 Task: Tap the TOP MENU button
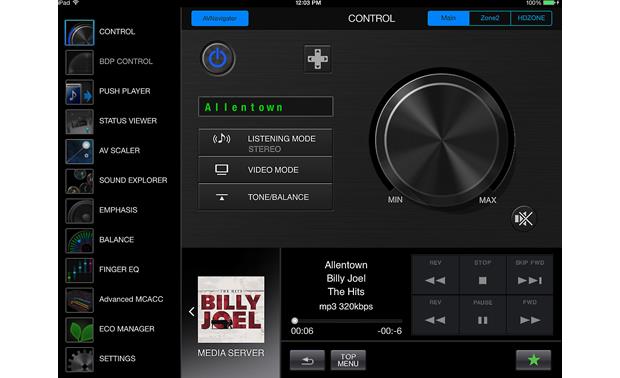(348, 360)
